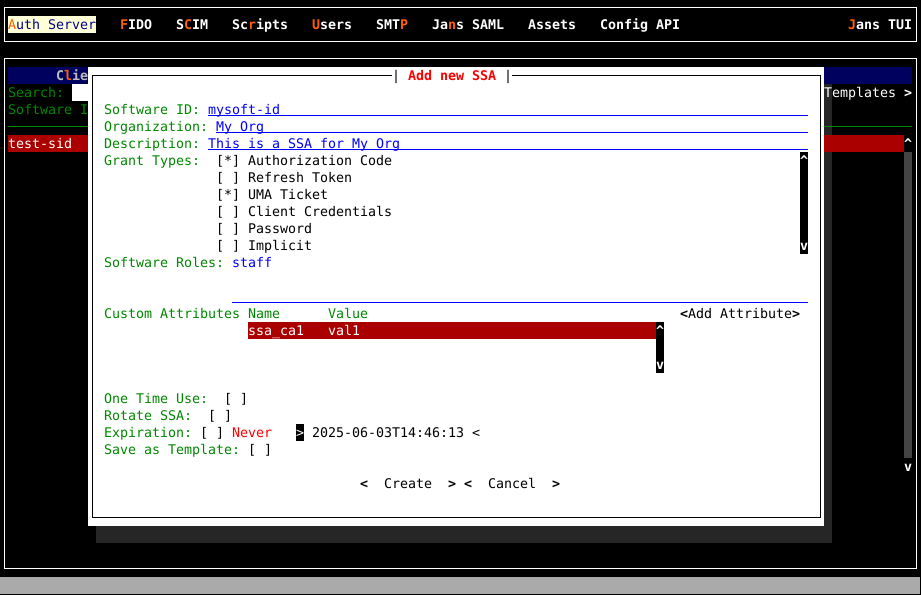Image resolution: width=921 pixels, height=595 pixels.
Task: Check the Never expiration checkbox
Action: [x=212, y=433]
